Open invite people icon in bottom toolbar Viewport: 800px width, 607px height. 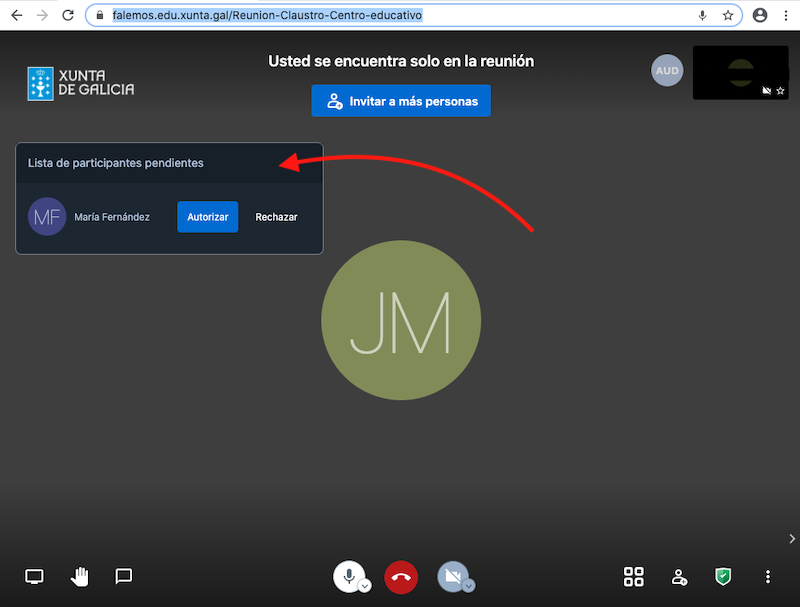(679, 576)
